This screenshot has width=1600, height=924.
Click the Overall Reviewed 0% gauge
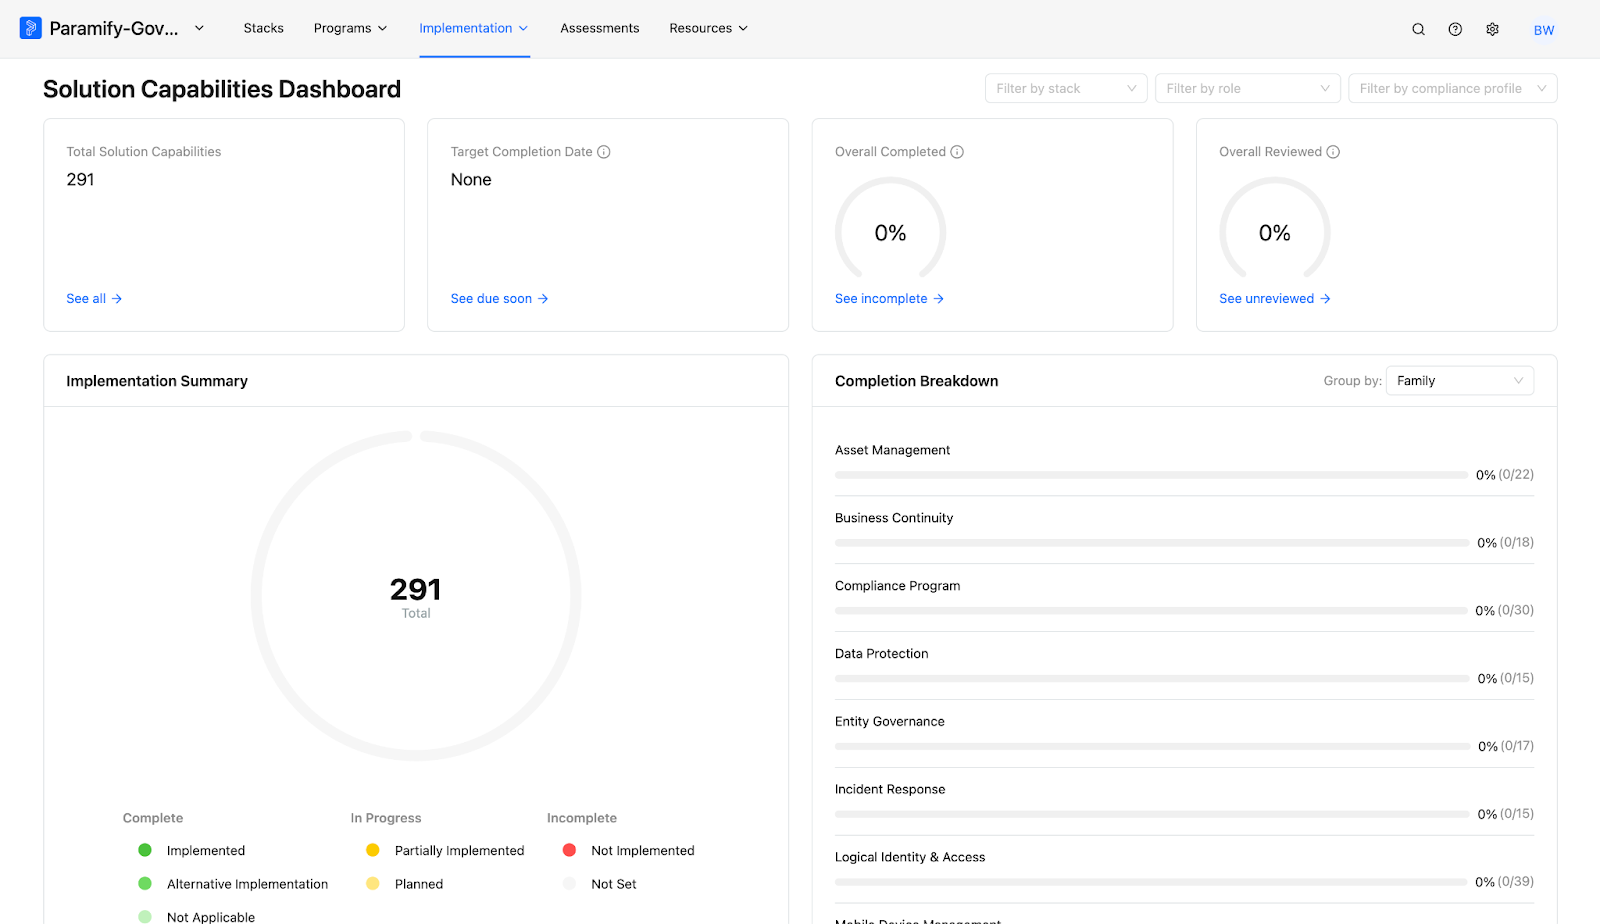[1274, 232]
